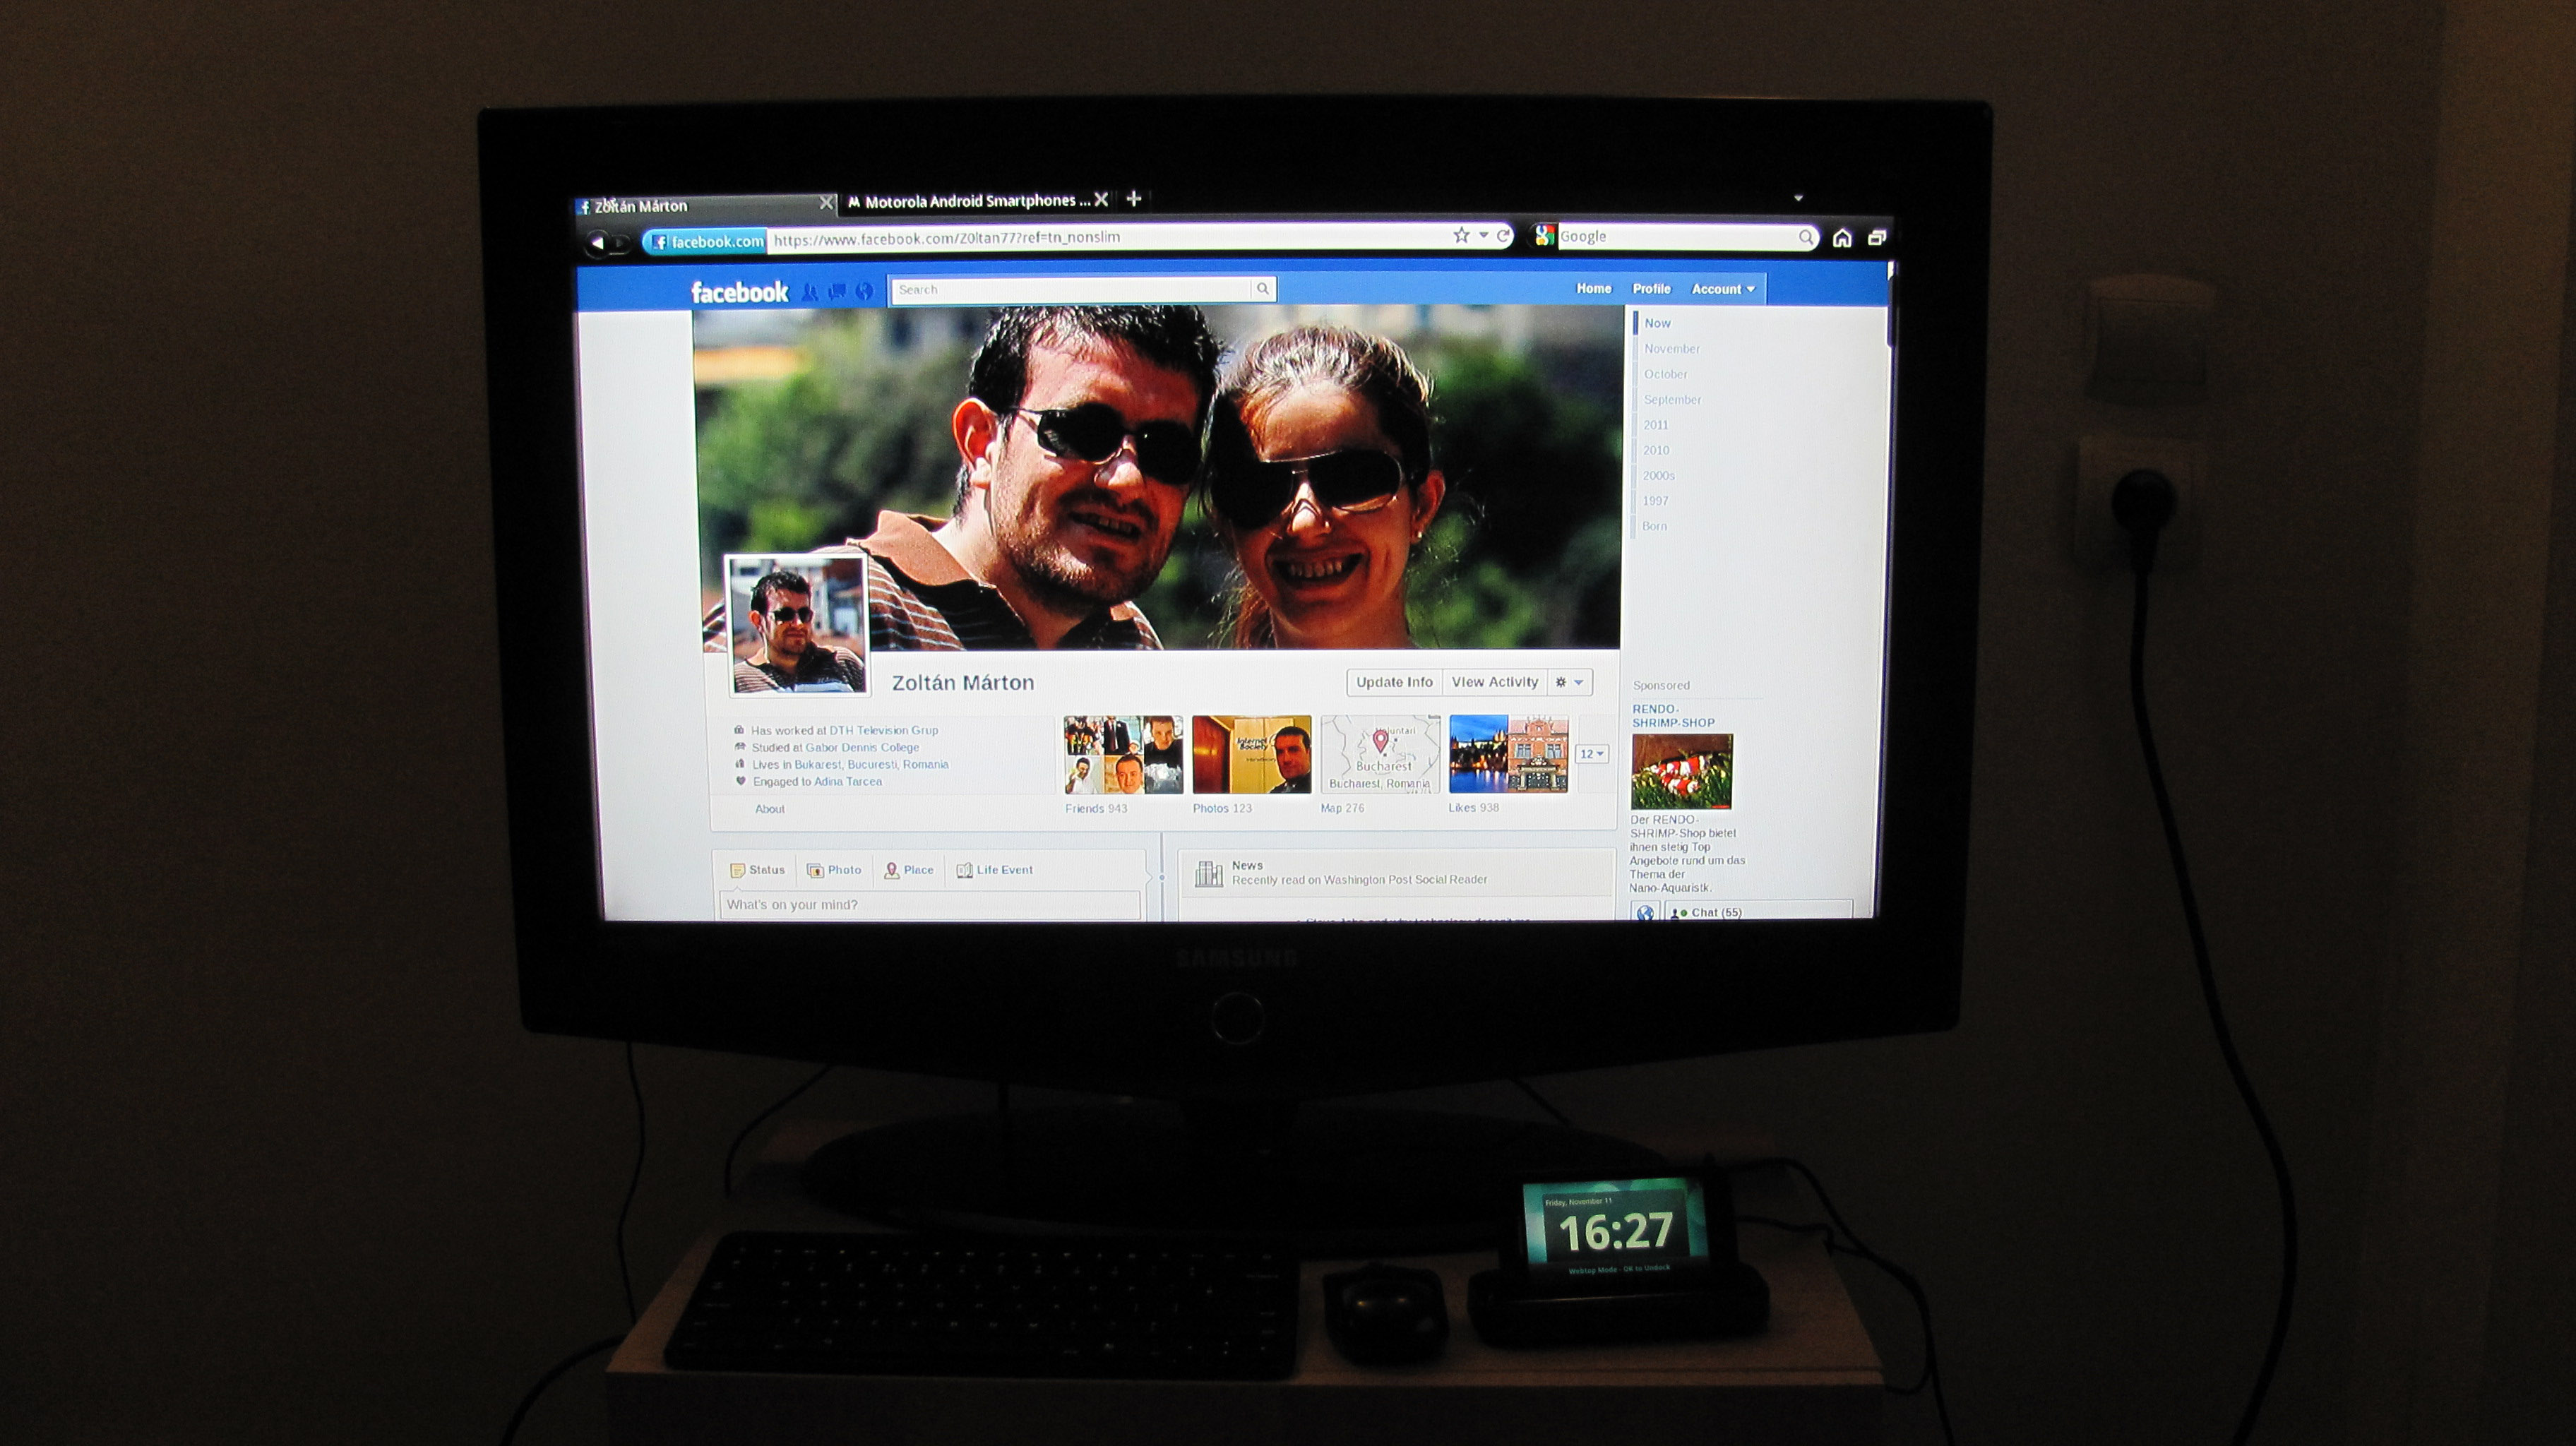Bookmark this page with the star icon

click(1461, 236)
